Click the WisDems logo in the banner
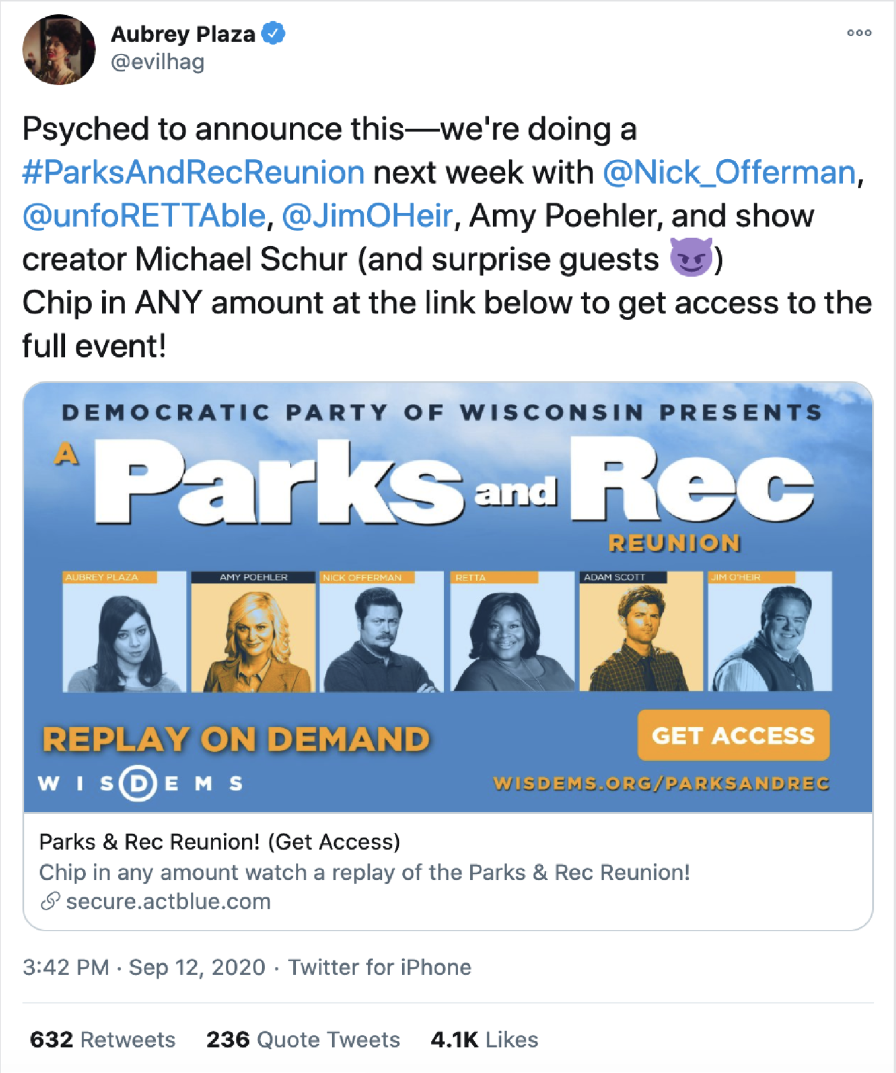 tap(140, 783)
